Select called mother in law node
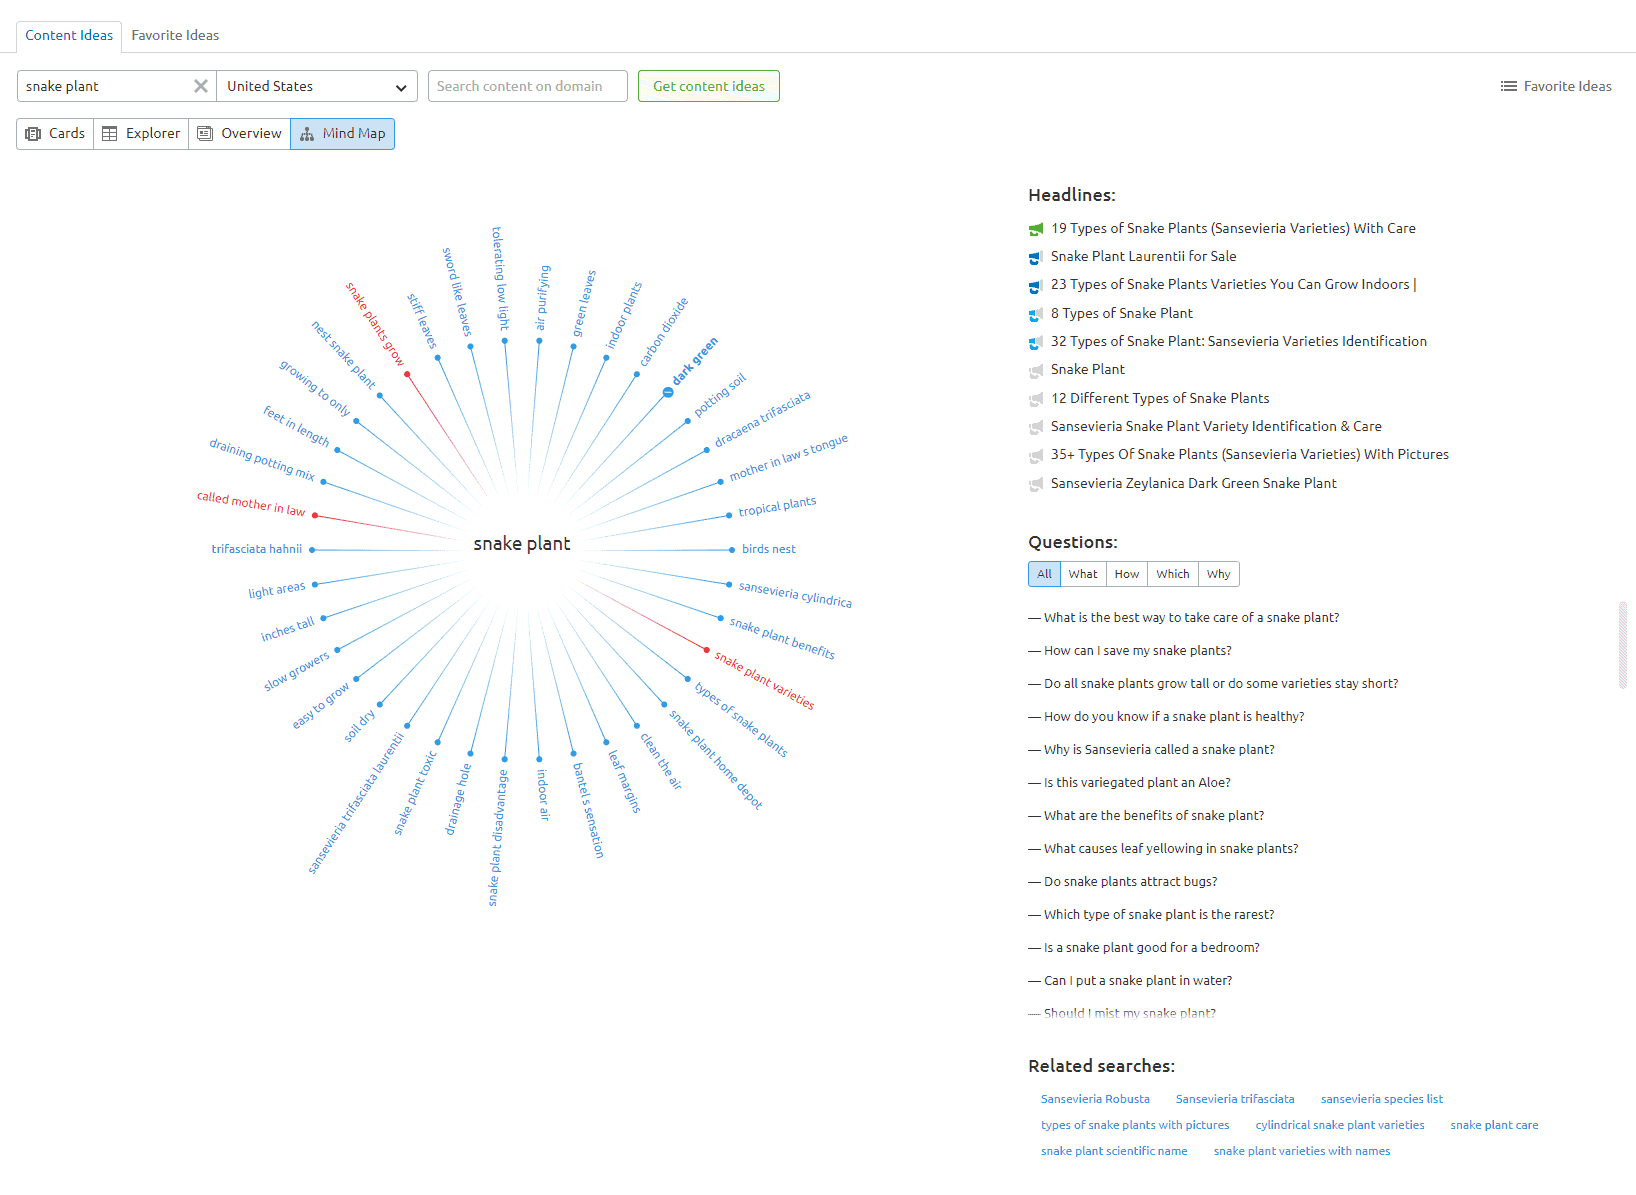 251,503
